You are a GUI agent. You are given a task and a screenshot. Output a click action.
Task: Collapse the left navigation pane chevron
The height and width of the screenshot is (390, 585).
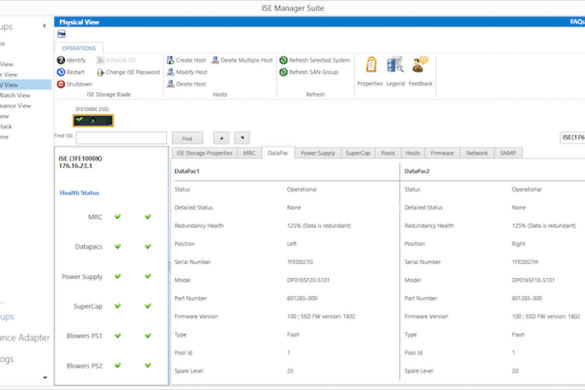tap(44, 26)
